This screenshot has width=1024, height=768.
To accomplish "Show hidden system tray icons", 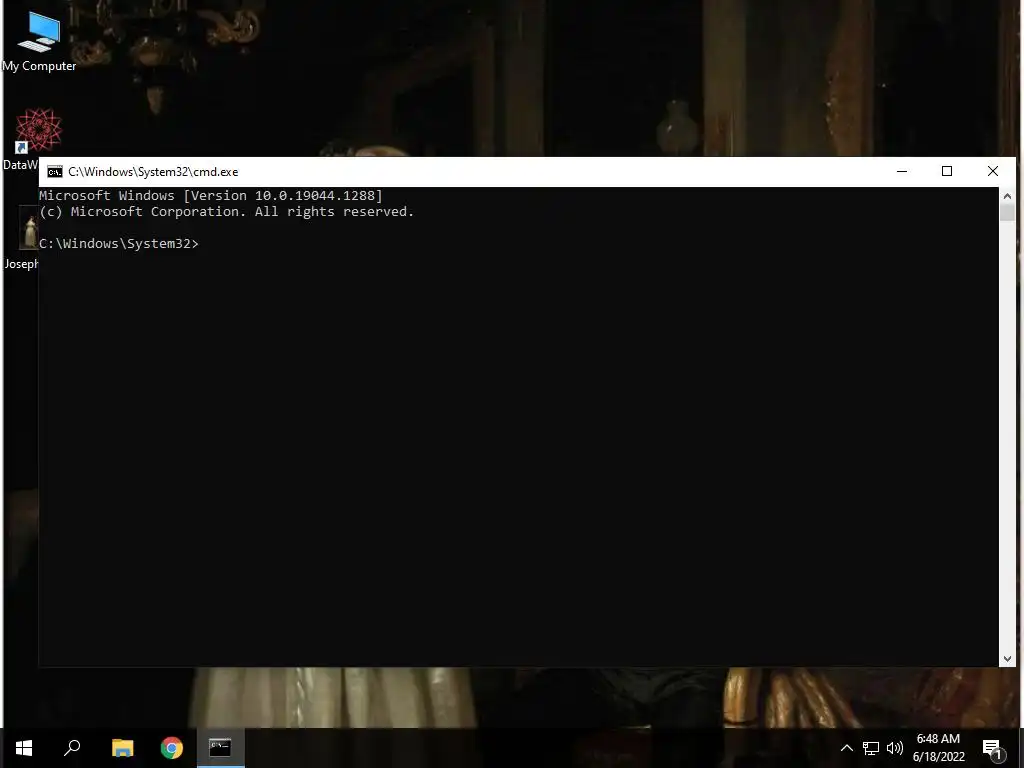I will pyautogui.click(x=846, y=748).
